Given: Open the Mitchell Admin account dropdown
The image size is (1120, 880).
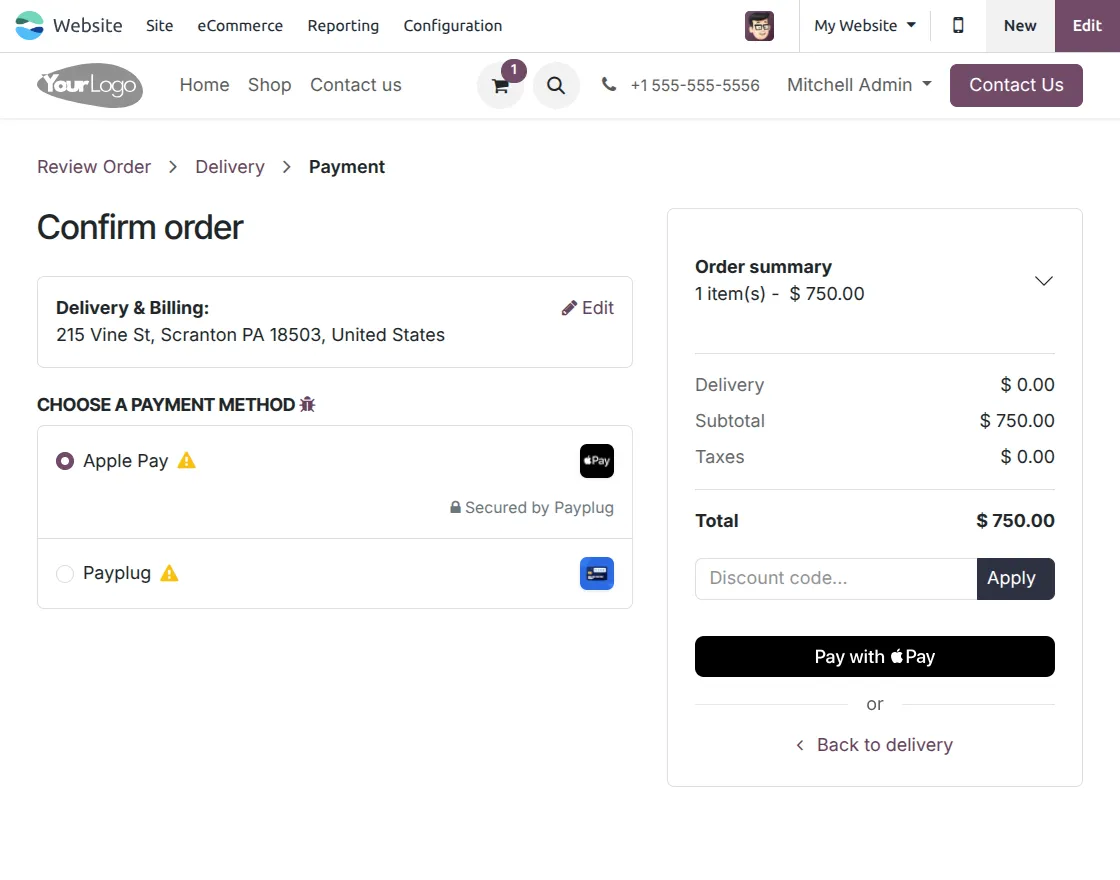Looking at the screenshot, I should 858,85.
